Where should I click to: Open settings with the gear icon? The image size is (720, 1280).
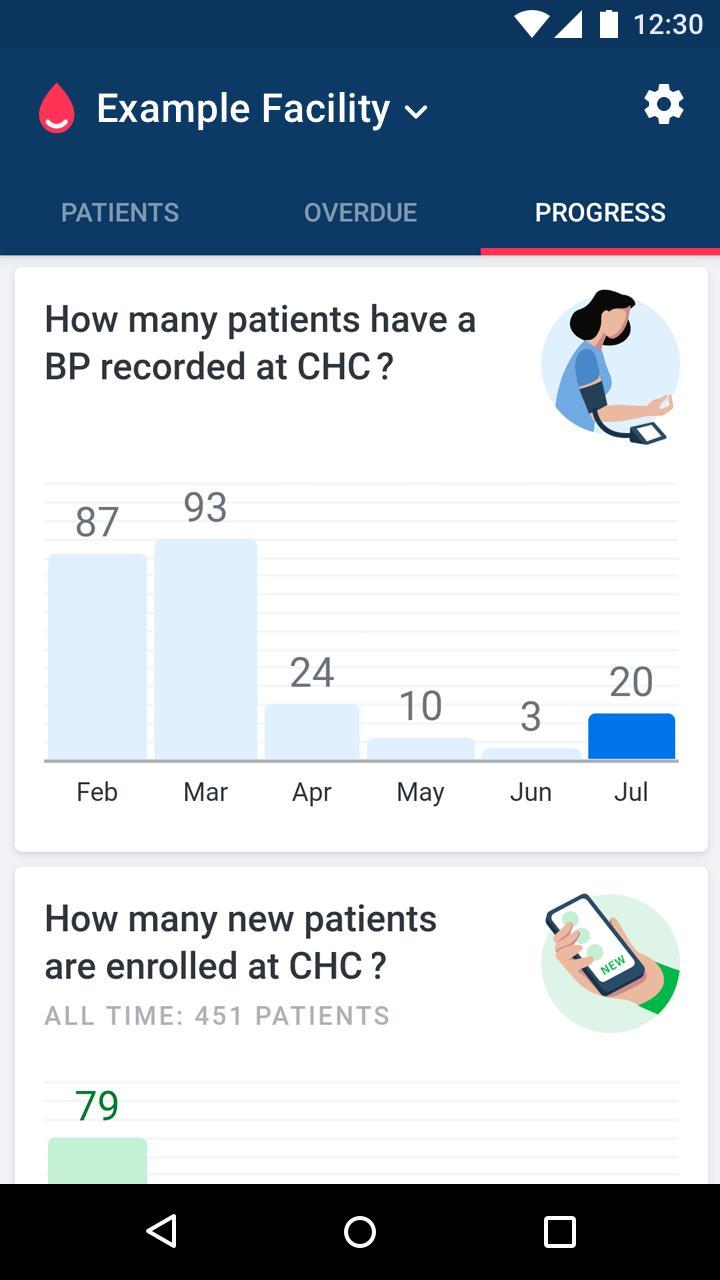coord(663,105)
